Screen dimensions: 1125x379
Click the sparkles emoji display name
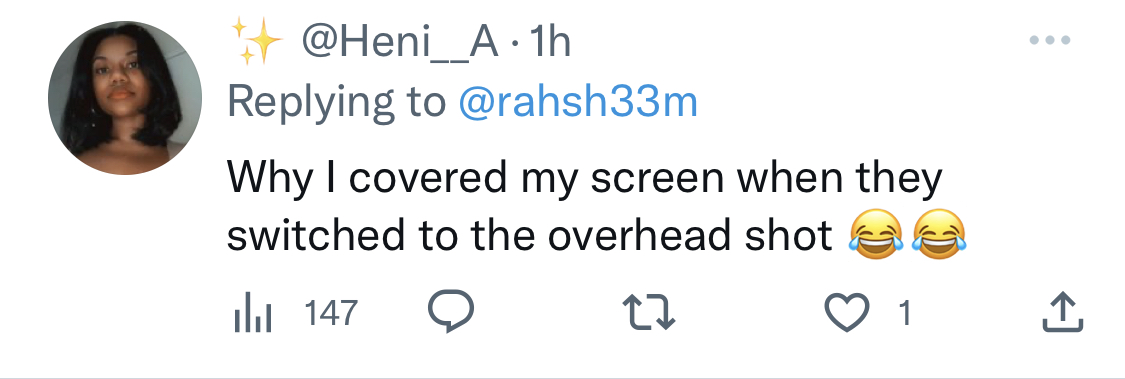256,42
